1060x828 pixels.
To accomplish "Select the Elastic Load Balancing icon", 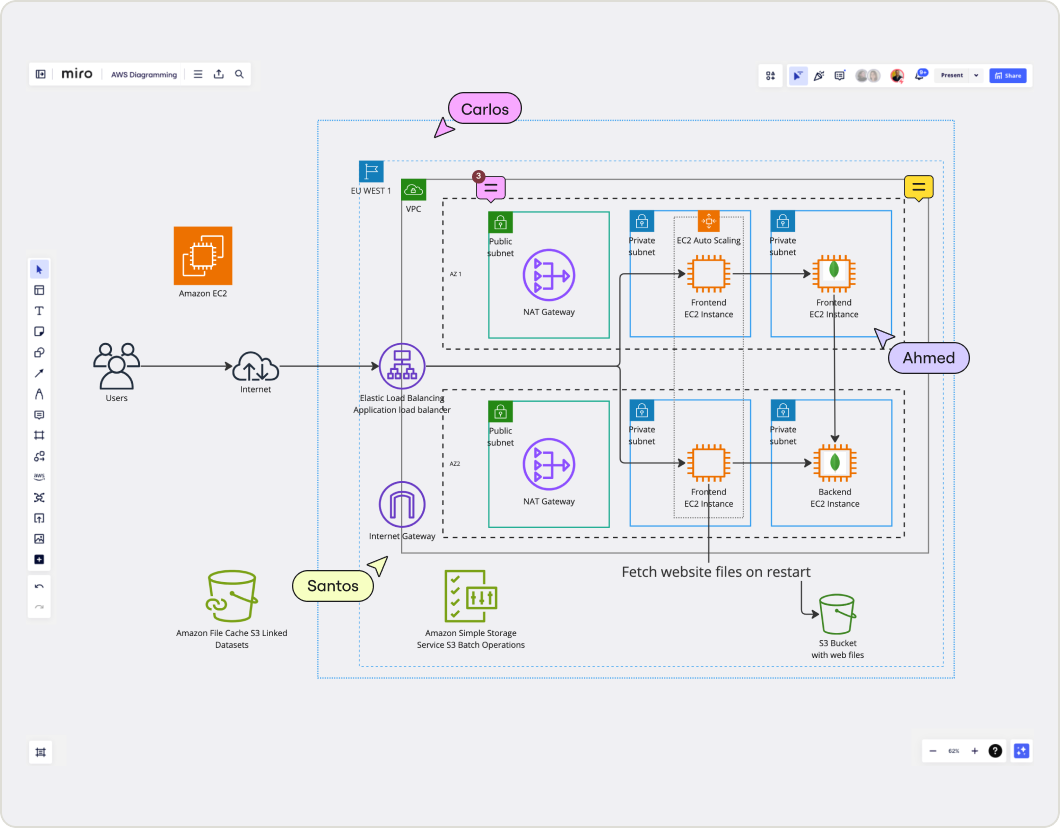I will point(402,366).
